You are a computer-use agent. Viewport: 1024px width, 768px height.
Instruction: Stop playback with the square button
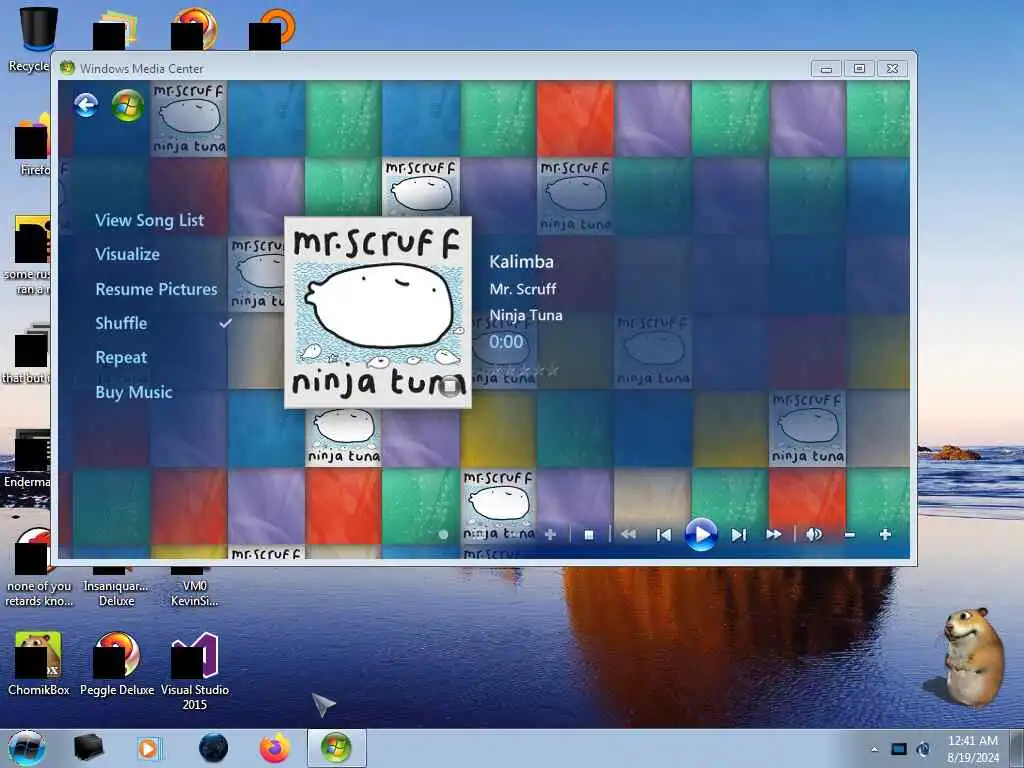point(588,535)
